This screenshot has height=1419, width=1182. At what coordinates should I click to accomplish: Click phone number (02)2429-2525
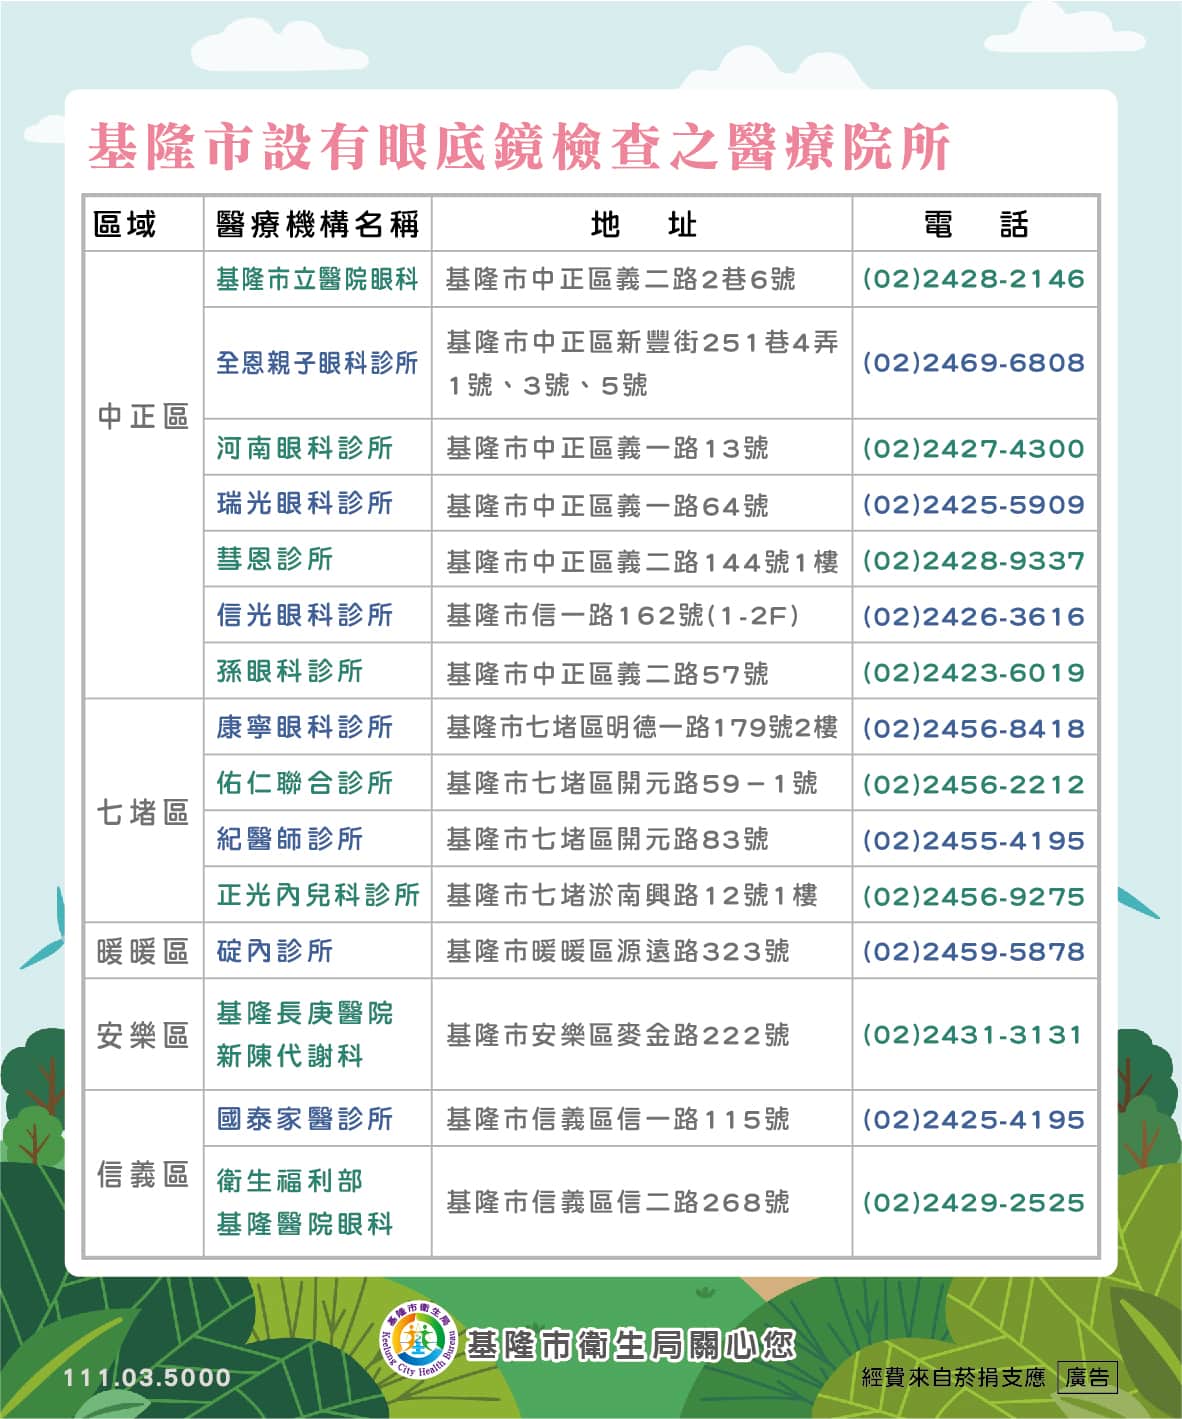[x=974, y=1202]
